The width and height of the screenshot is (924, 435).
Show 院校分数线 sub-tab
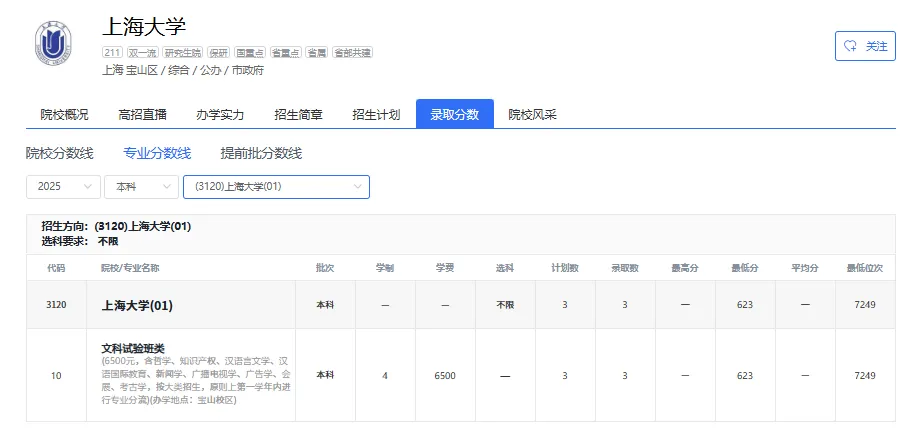[60, 153]
